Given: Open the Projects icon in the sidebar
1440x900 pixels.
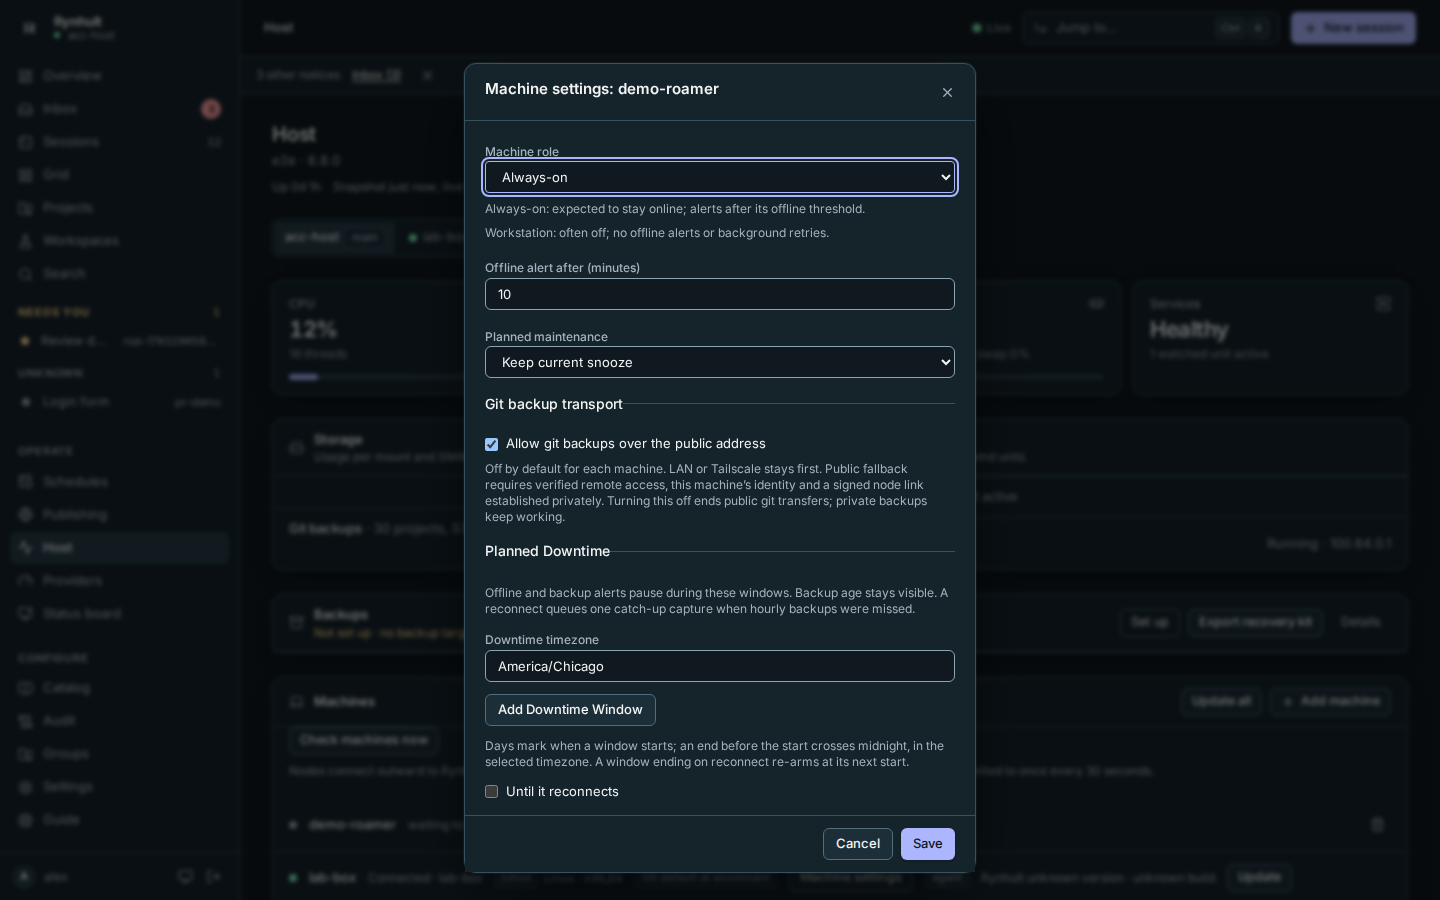Looking at the screenshot, I should click(26, 208).
